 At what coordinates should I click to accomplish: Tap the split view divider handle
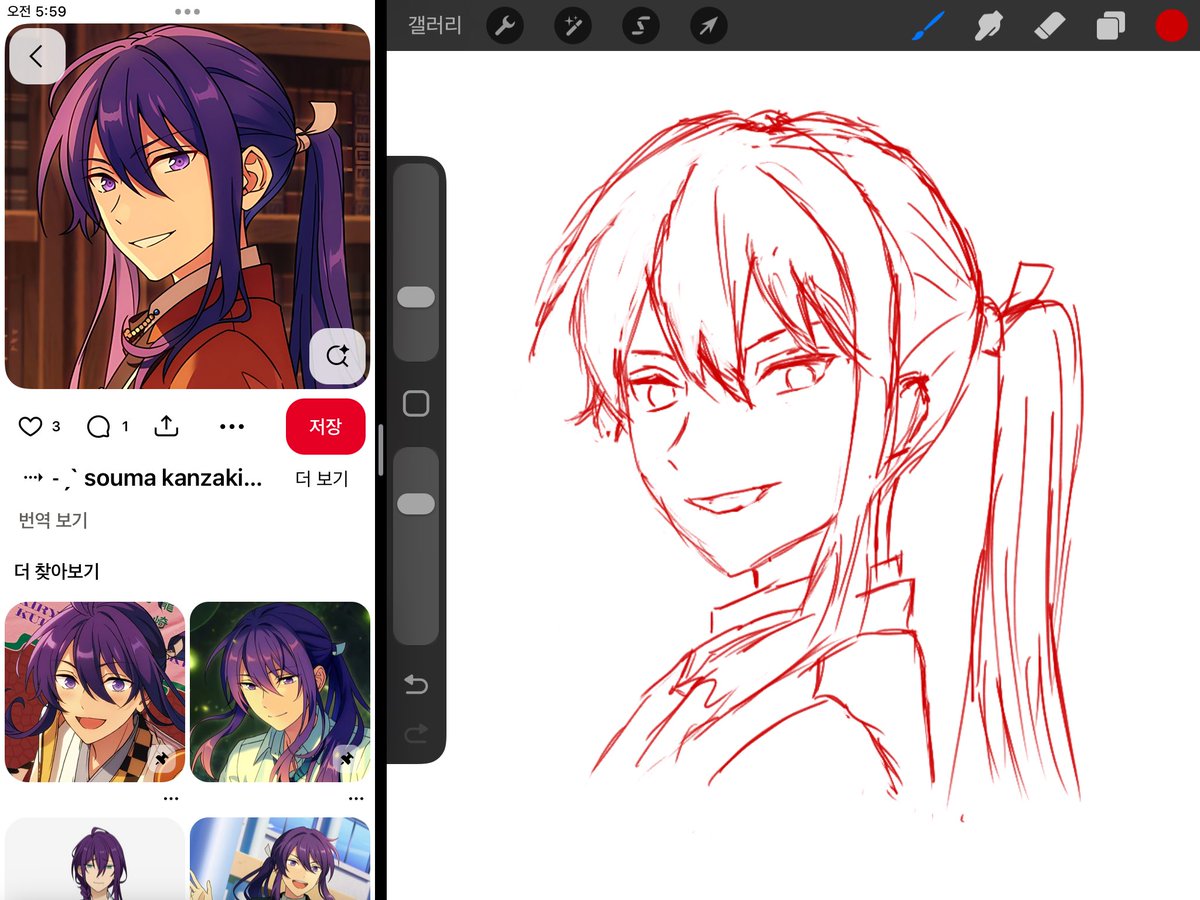[x=379, y=450]
